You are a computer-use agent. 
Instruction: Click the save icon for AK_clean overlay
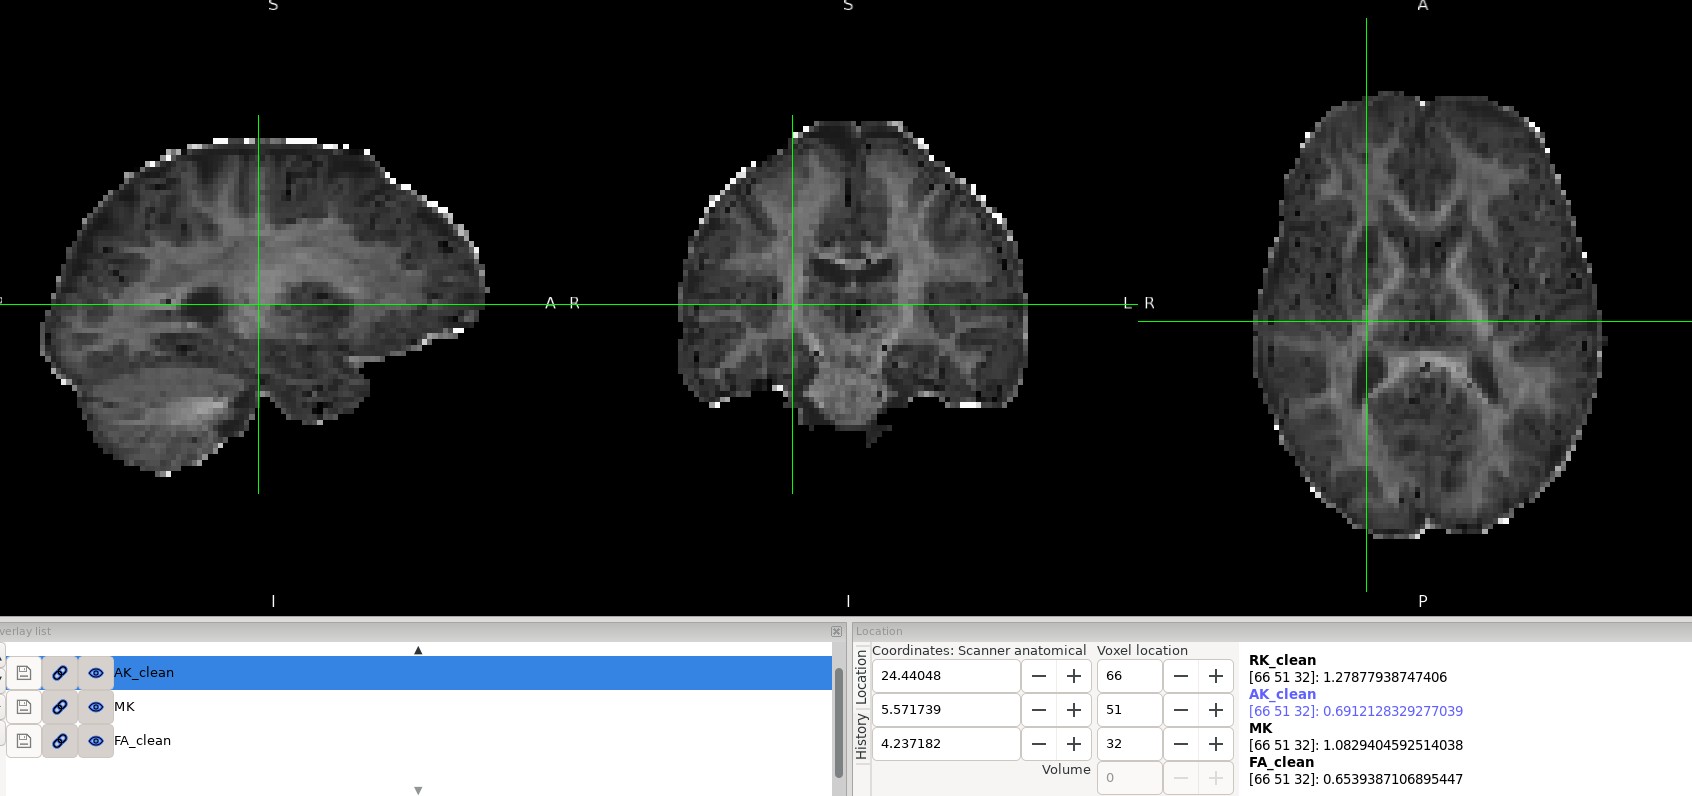[24, 673]
